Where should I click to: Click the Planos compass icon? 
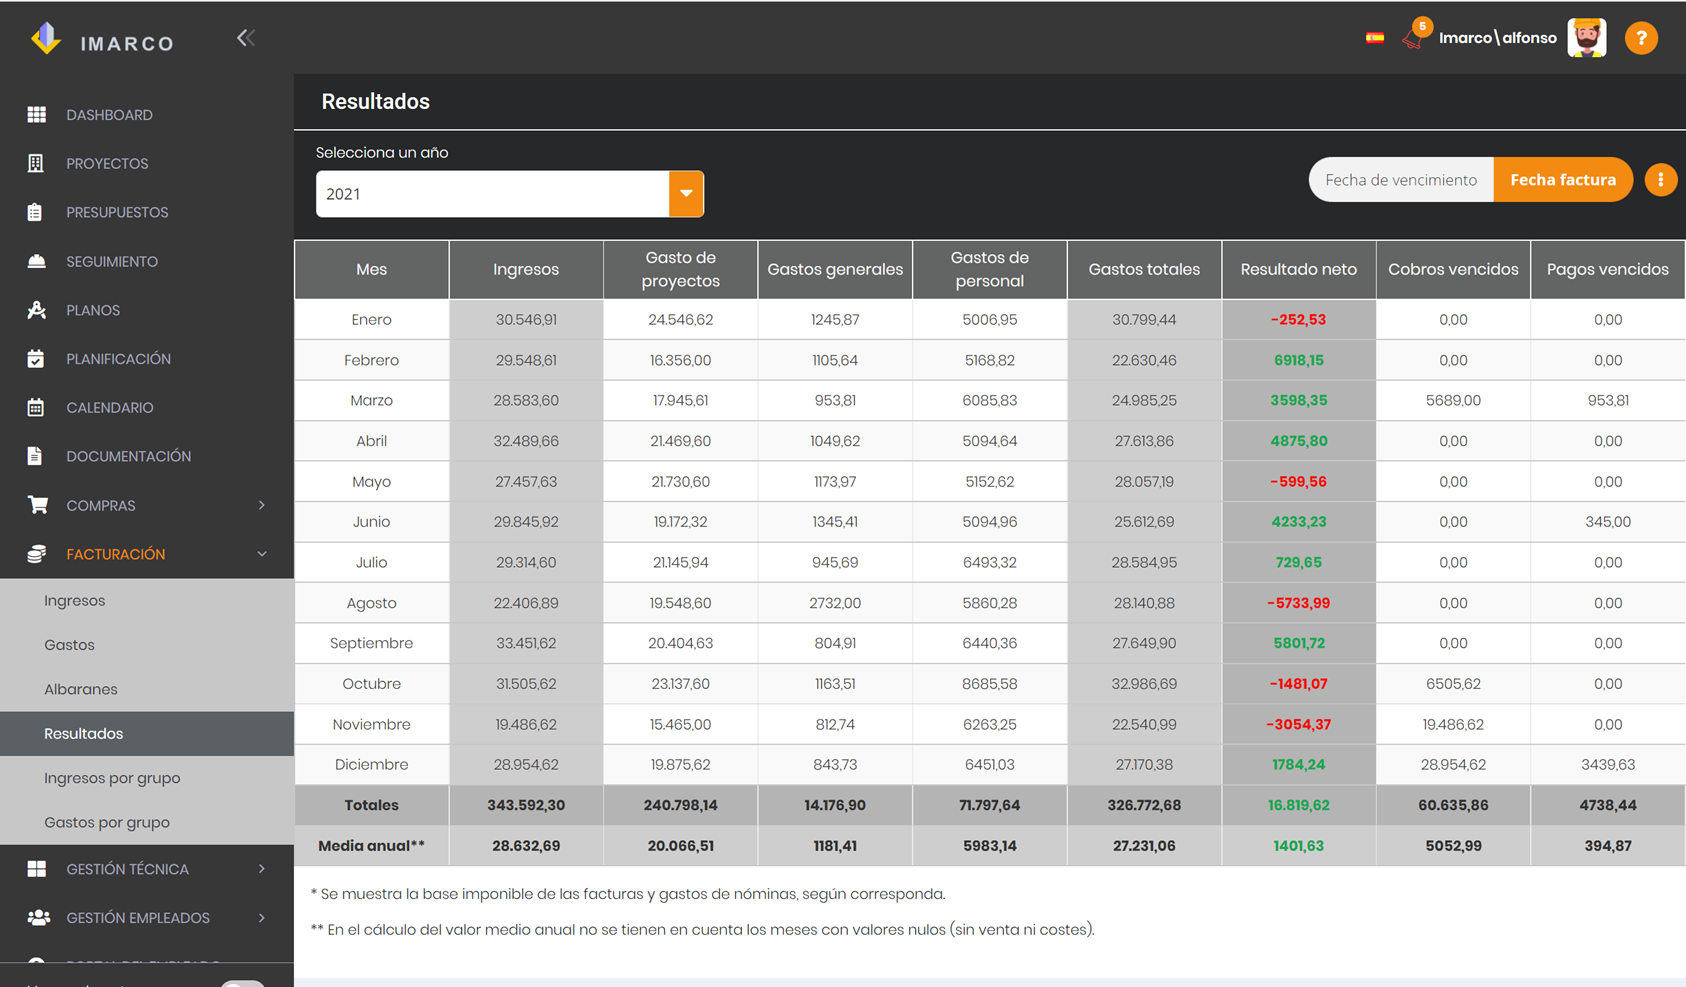pyautogui.click(x=37, y=310)
